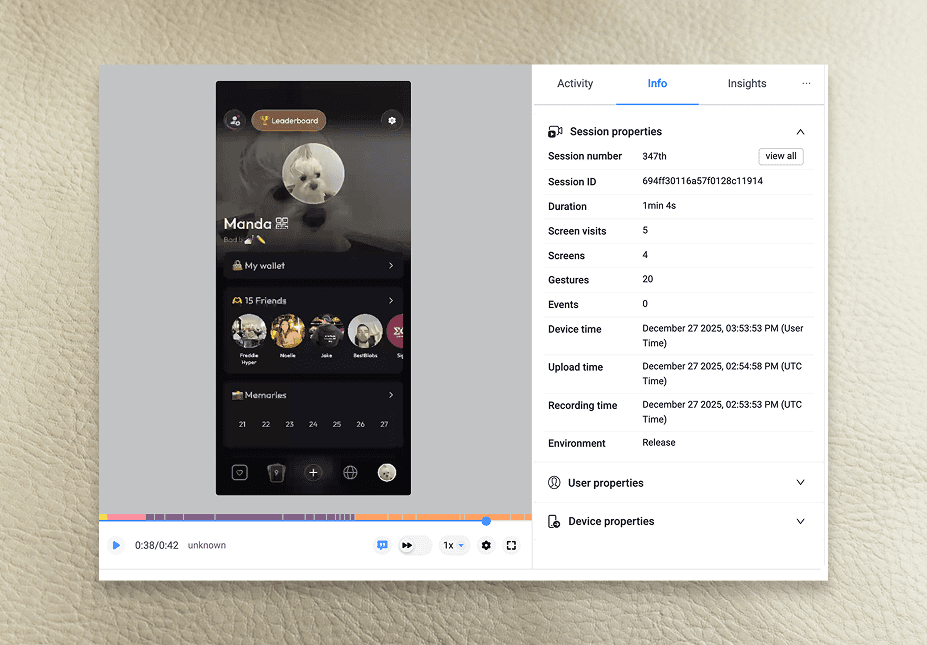This screenshot has height=645, width=927.
Task: Tap the app settings gear icon
Action: pos(391,121)
